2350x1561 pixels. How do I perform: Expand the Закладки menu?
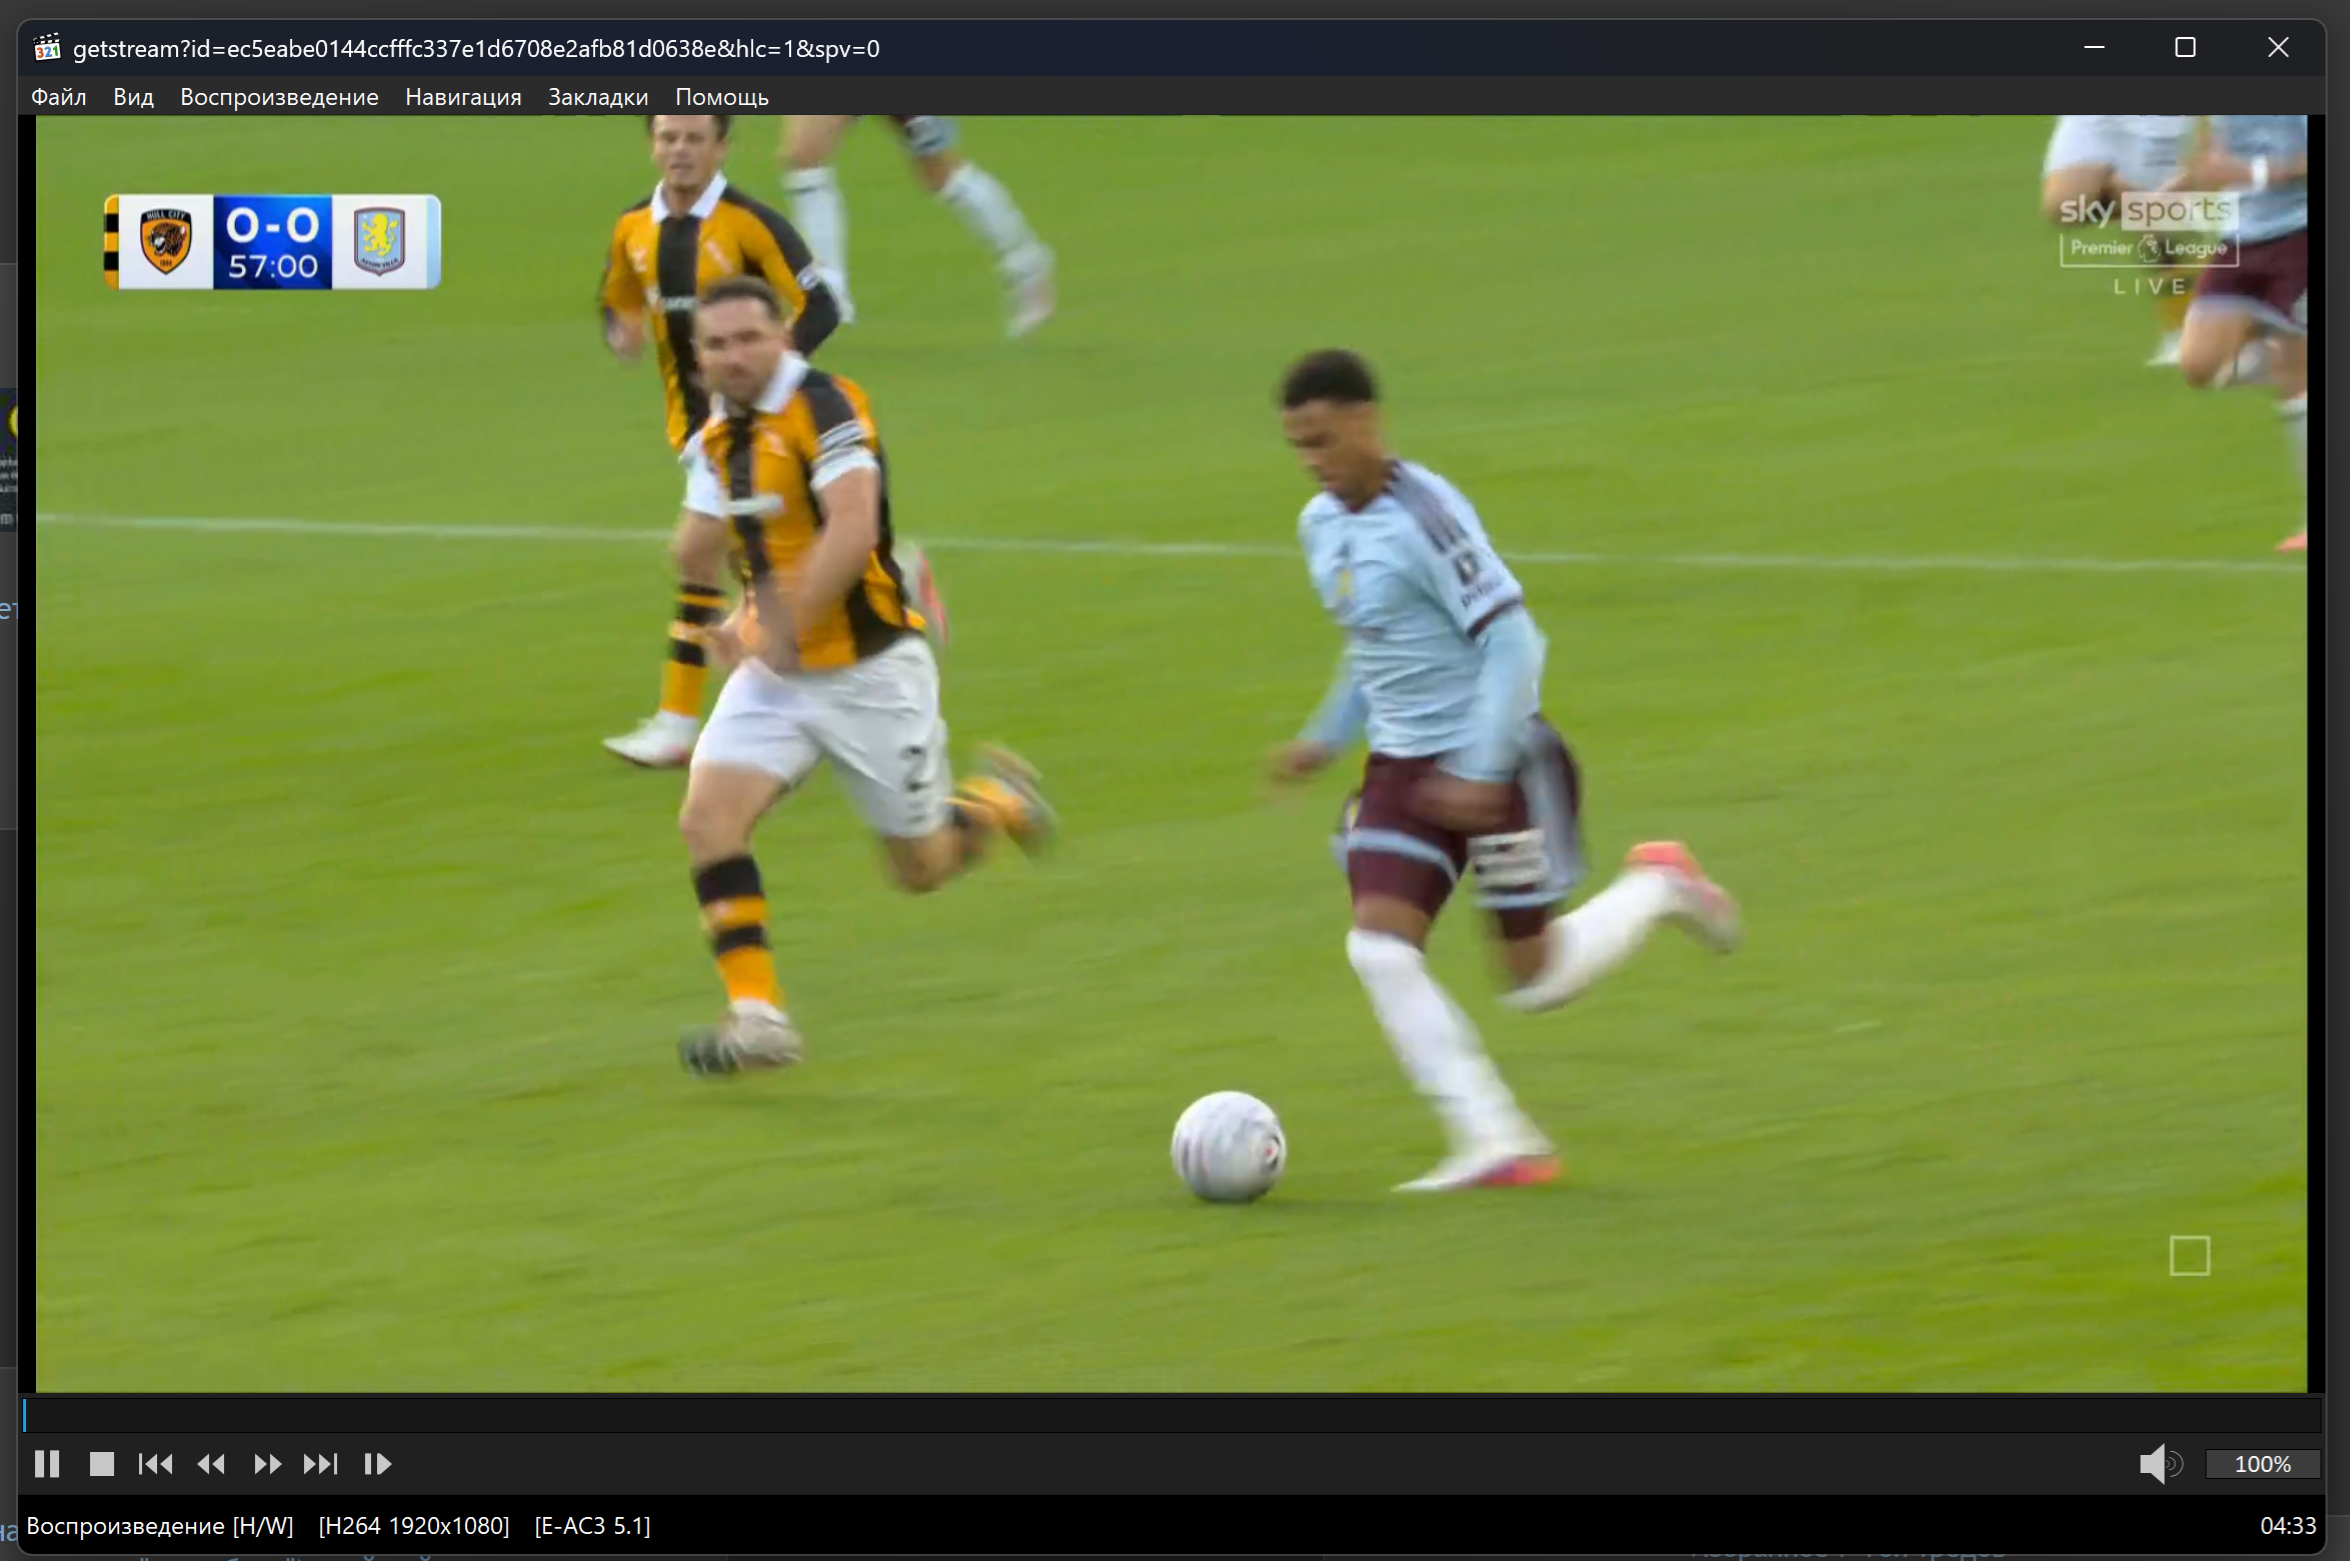(x=598, y=97)
